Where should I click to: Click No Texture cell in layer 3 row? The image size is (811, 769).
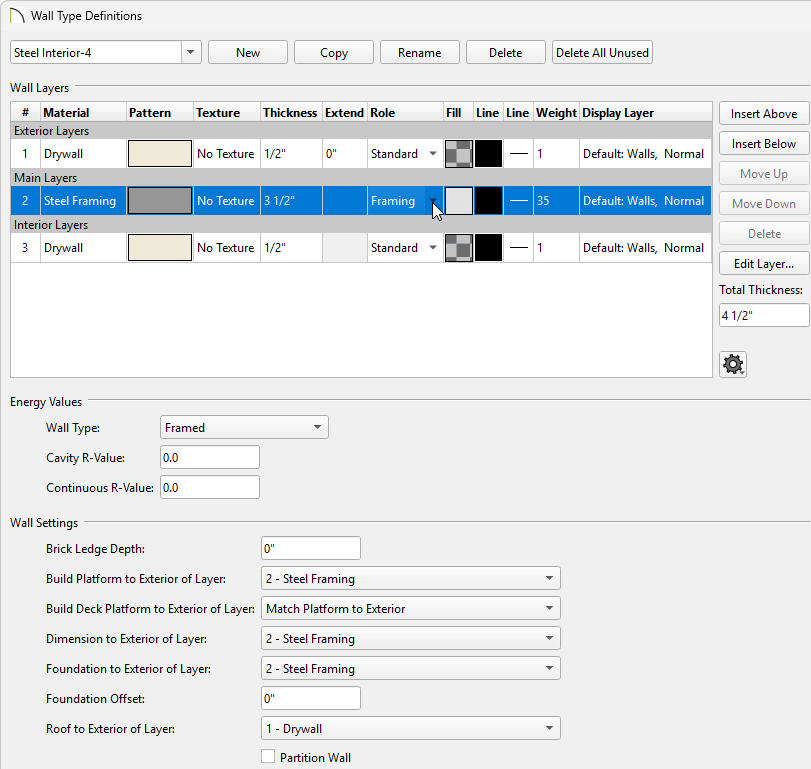pyautogui.click(x=227, y=248)
